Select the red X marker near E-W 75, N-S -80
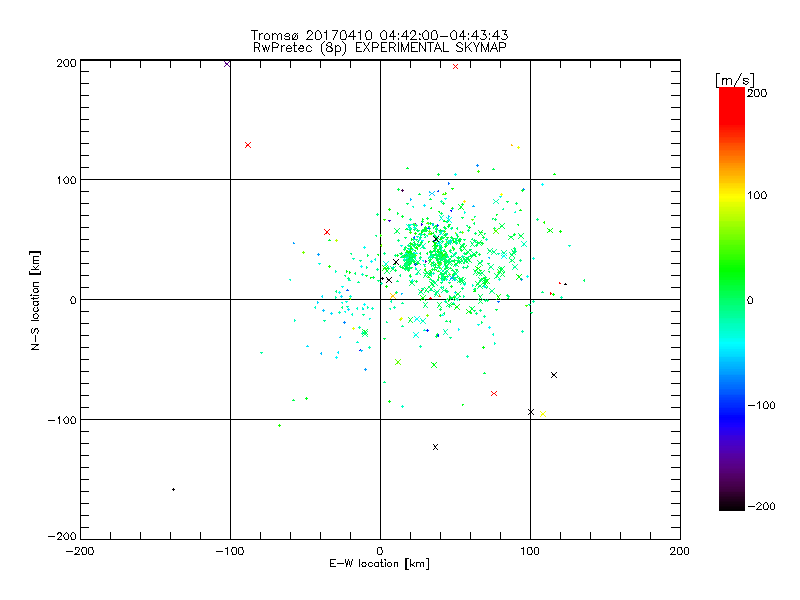Viewport: 800px width, 600px height. [494, 393]
